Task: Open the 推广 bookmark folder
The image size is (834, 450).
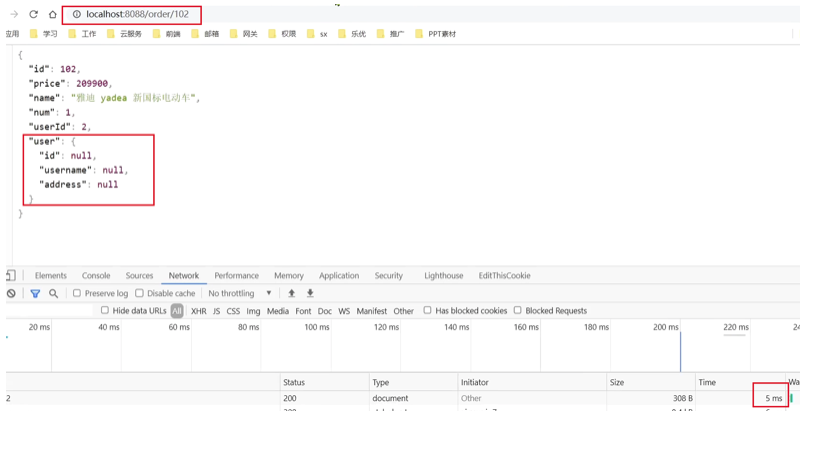Action: click(x=390, y=34)
